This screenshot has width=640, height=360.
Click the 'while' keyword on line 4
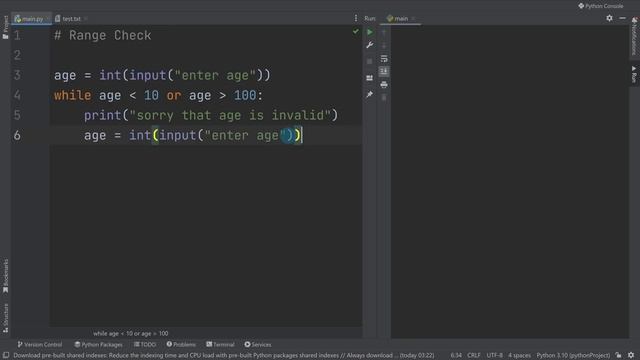click(x=73, y=96)
